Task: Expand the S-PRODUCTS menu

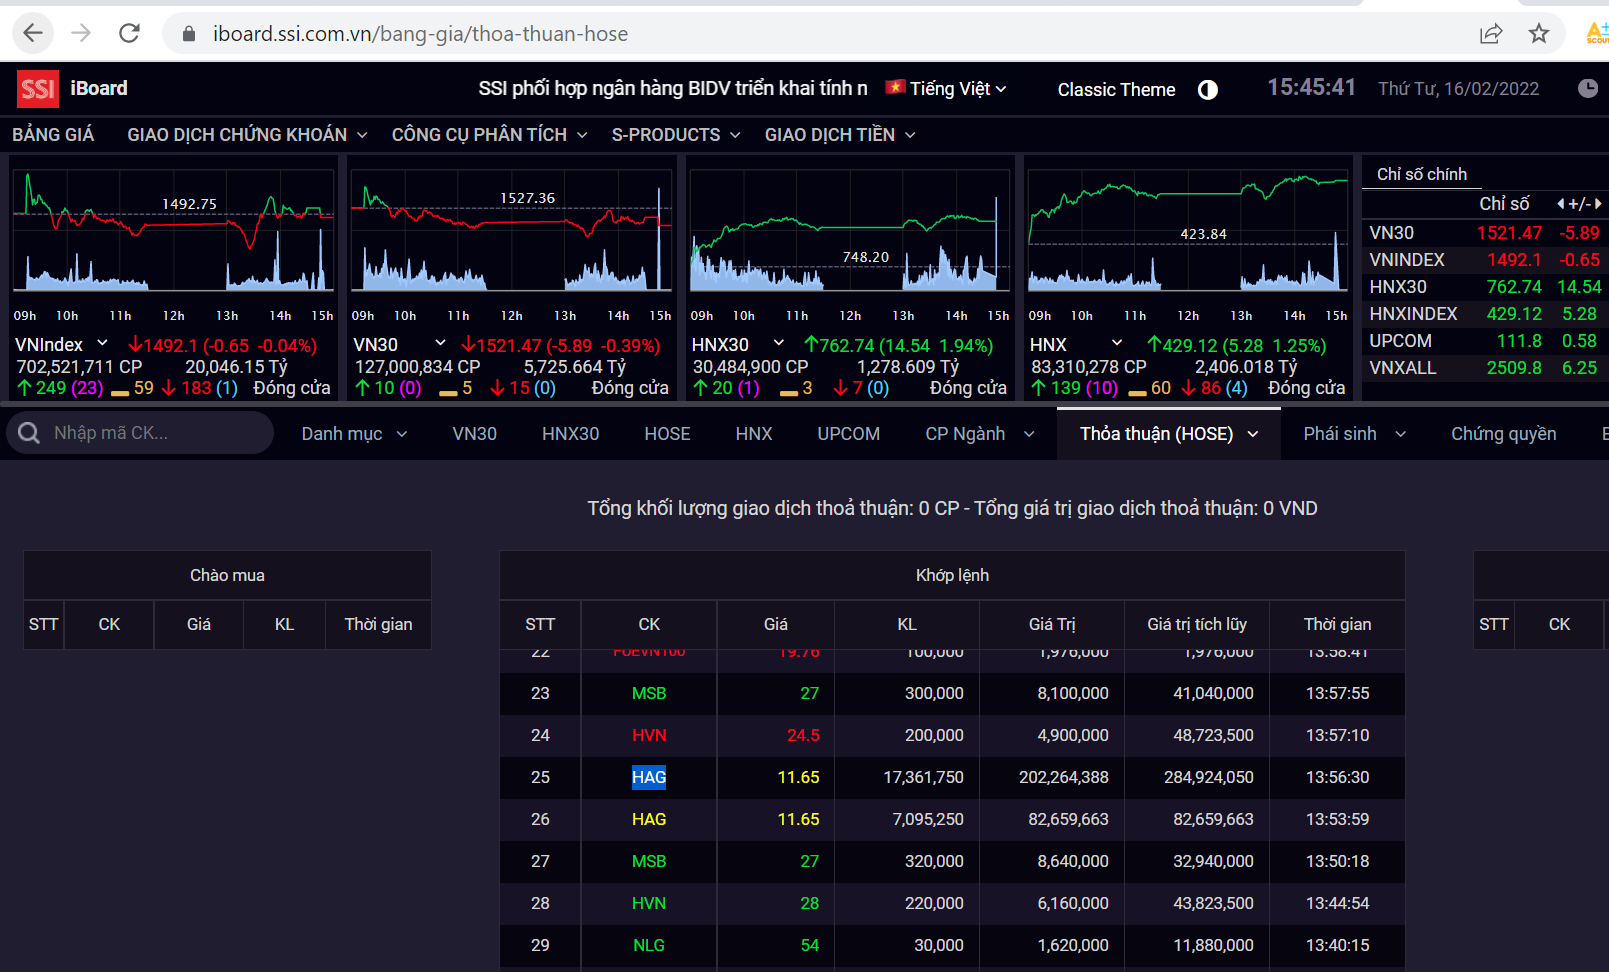Action: [x=676, y=135]
